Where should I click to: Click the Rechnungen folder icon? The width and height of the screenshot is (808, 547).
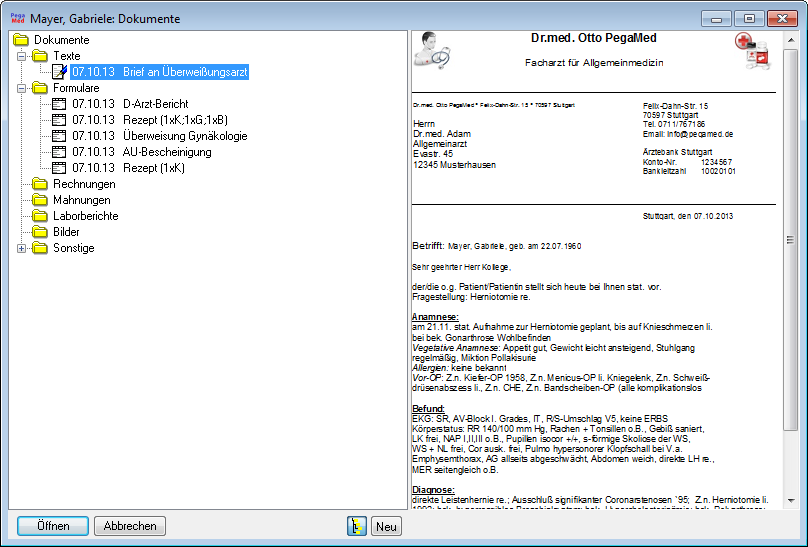(x=40, y=184)
